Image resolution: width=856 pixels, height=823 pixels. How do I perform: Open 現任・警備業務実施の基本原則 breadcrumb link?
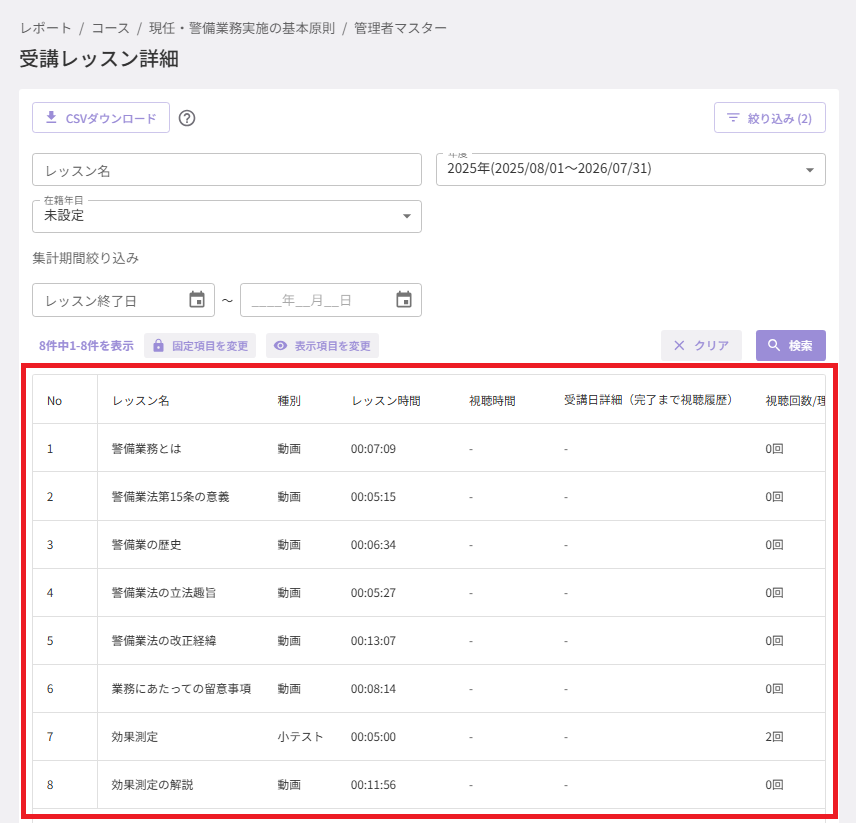pos(242,28)
